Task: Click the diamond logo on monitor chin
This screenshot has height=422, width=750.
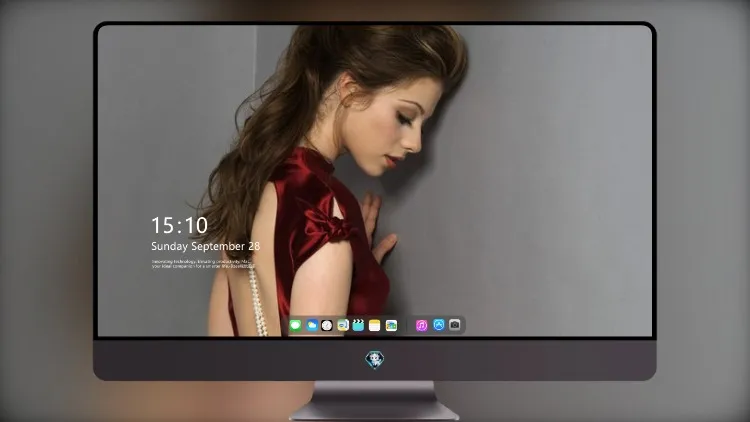Action: click(375, 360)
